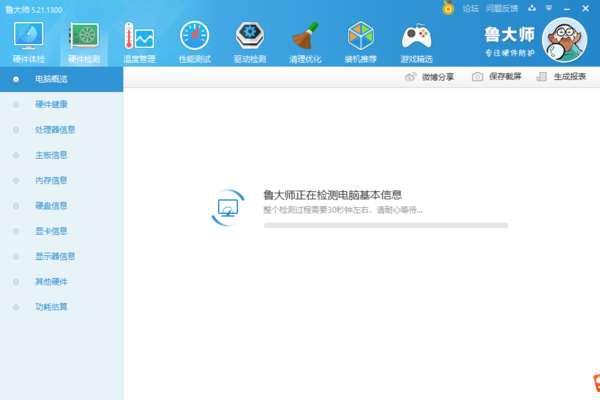Viewport: 600px width, 400px height.
Task: Open 显卡信息 in the sidebar
Action: pyautogui.click(x=51, y=231)
